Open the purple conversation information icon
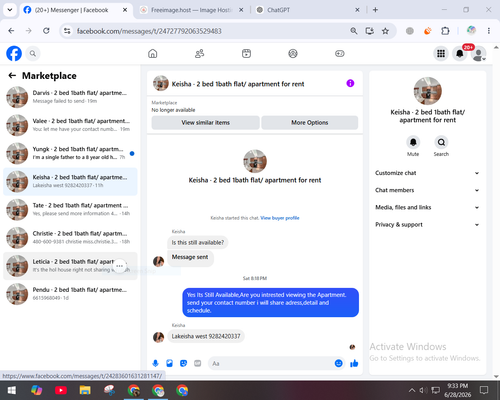The image size is (500, 400). [x=350, y=83]
